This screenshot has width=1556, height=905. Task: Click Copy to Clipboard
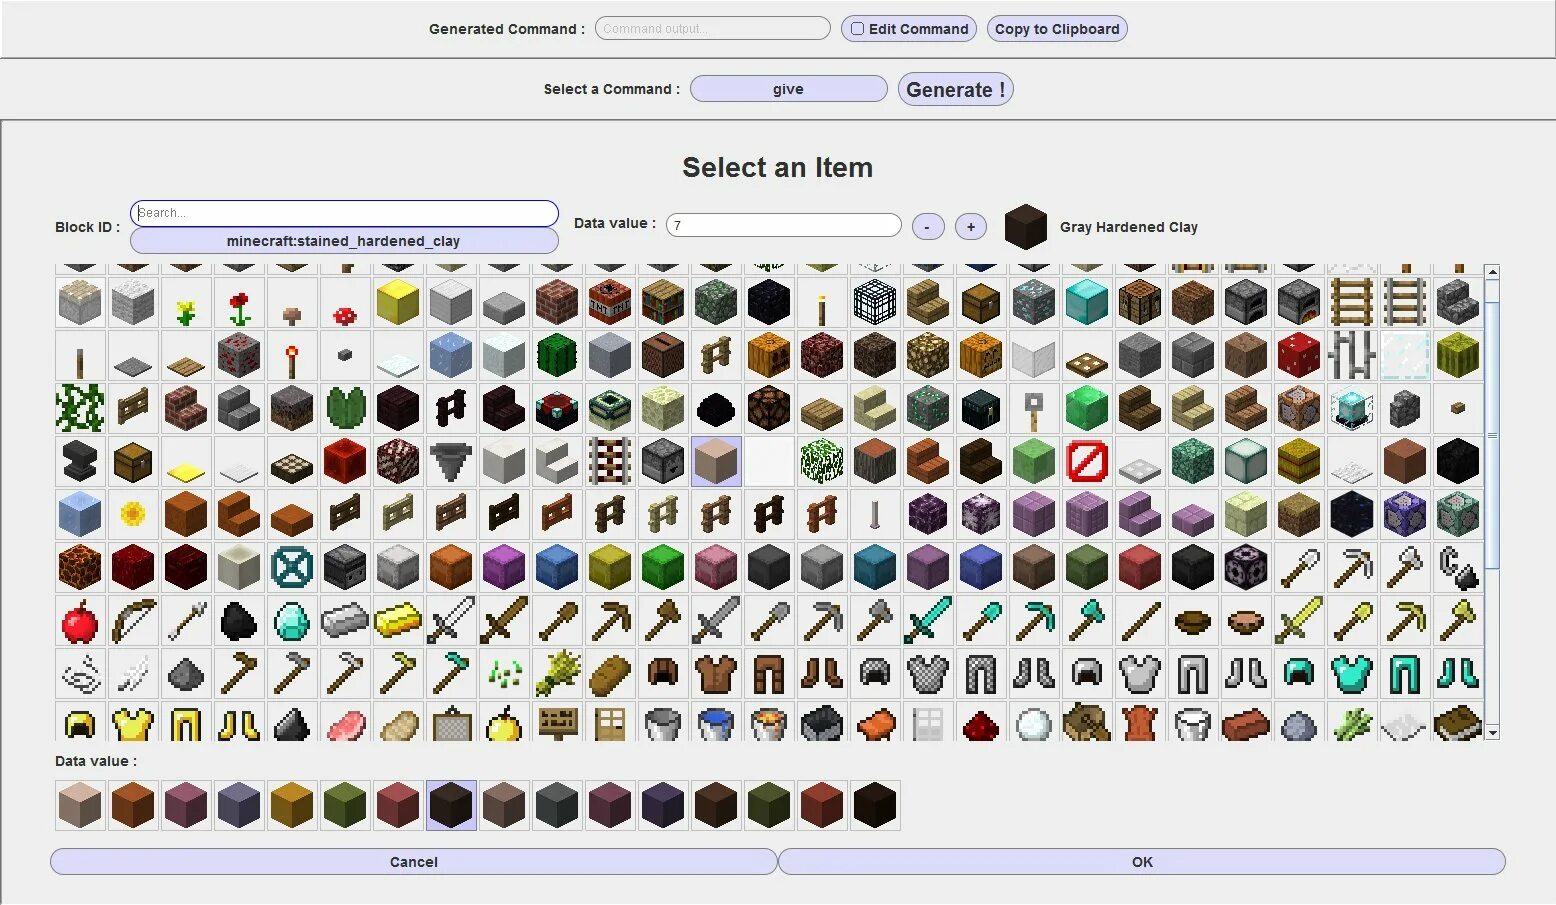1057,29
